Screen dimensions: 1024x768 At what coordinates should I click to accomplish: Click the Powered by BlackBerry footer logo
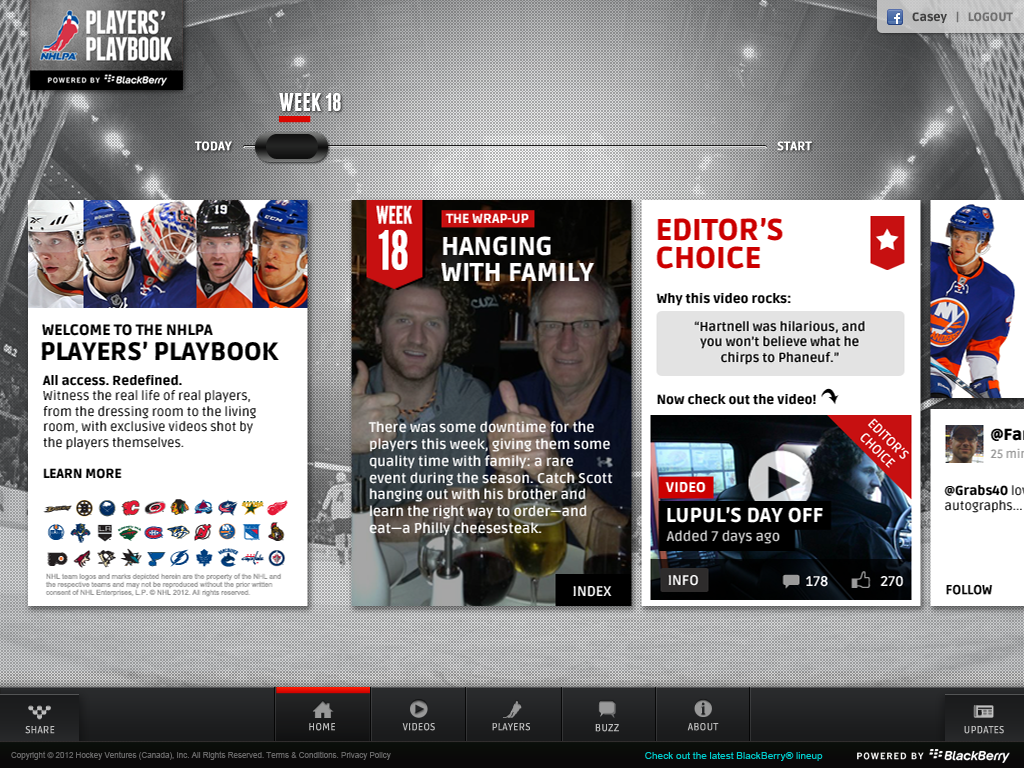tap(933, 755)
